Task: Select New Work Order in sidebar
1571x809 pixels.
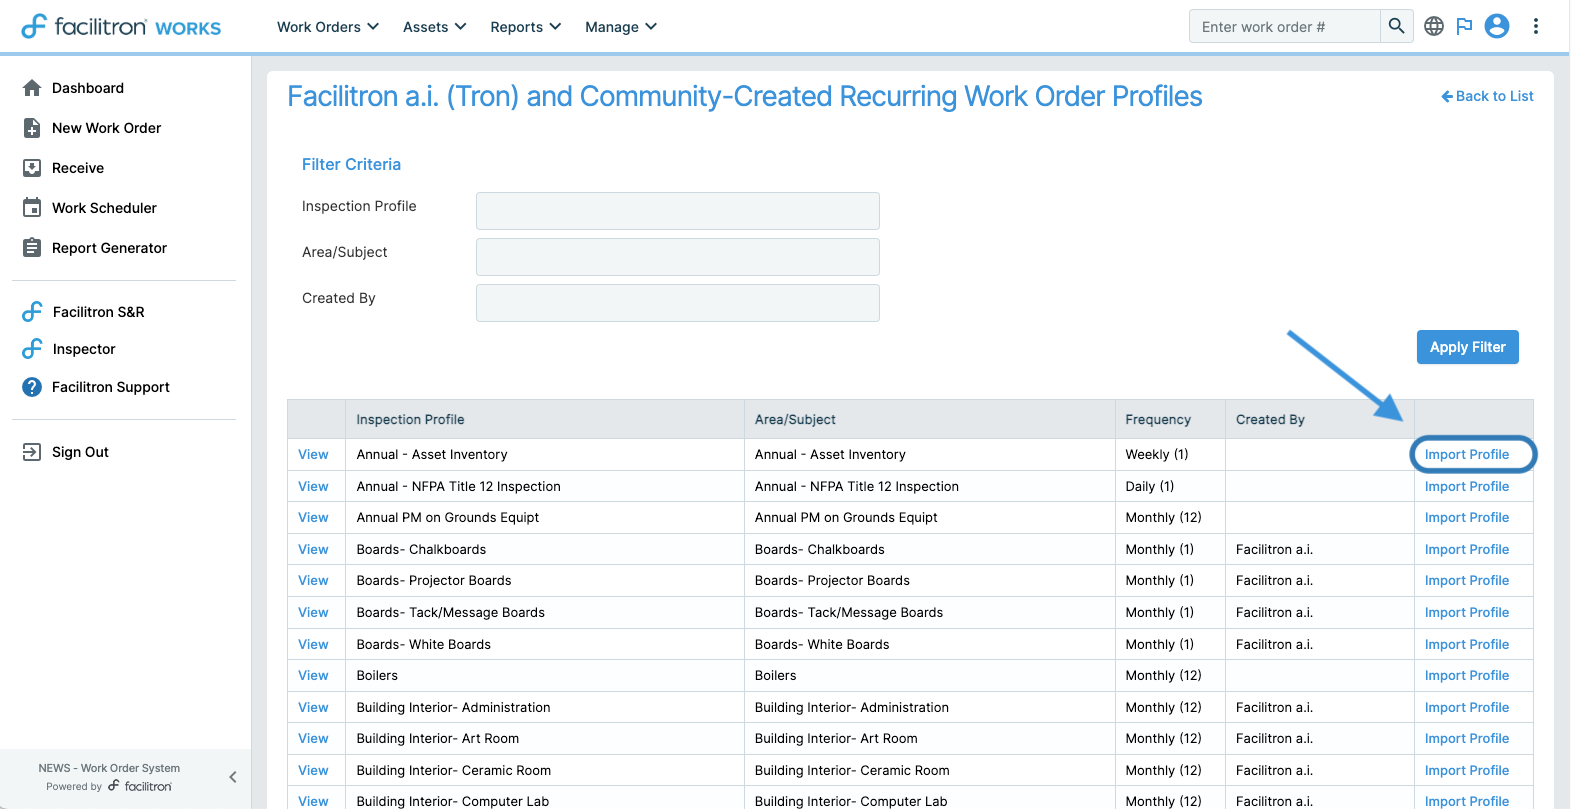Action: coord(107,128)
